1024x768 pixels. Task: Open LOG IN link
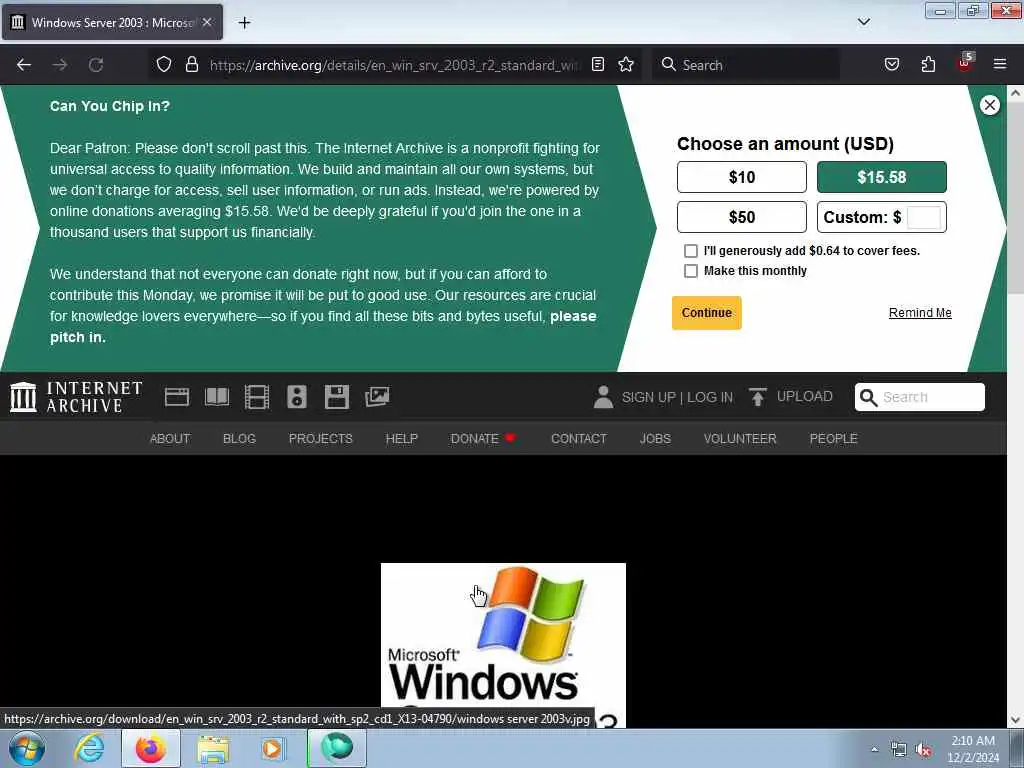(x=710, y=397)
